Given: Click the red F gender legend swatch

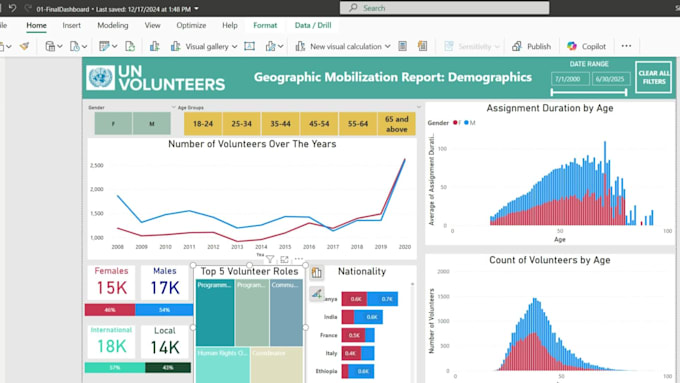Looking at the screenshot, I should [x=455, y=123].
